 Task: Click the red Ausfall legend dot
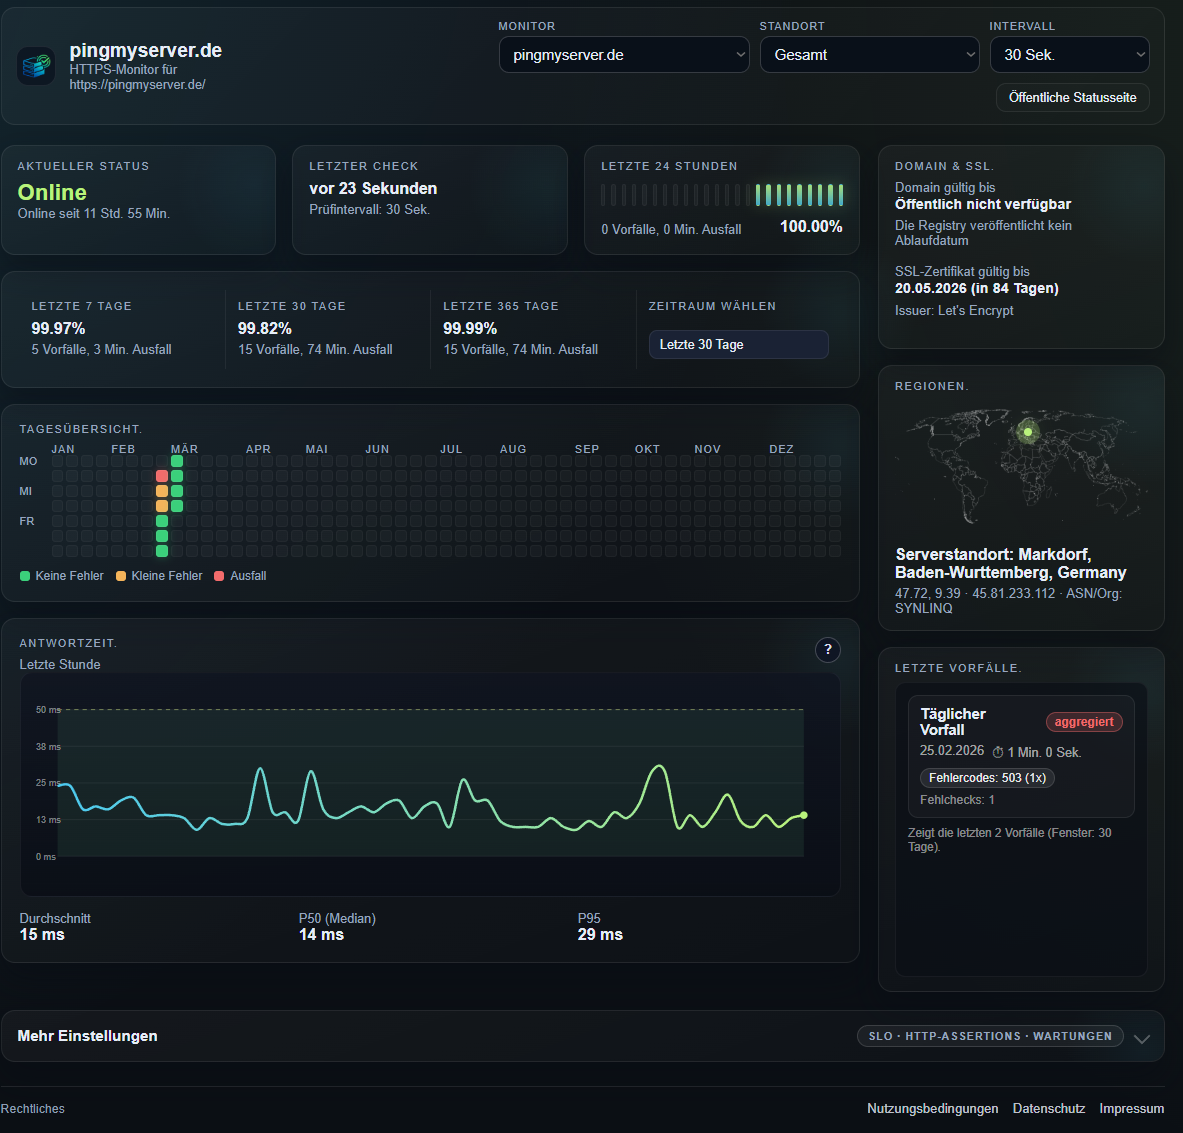click(x=219, y=576)
